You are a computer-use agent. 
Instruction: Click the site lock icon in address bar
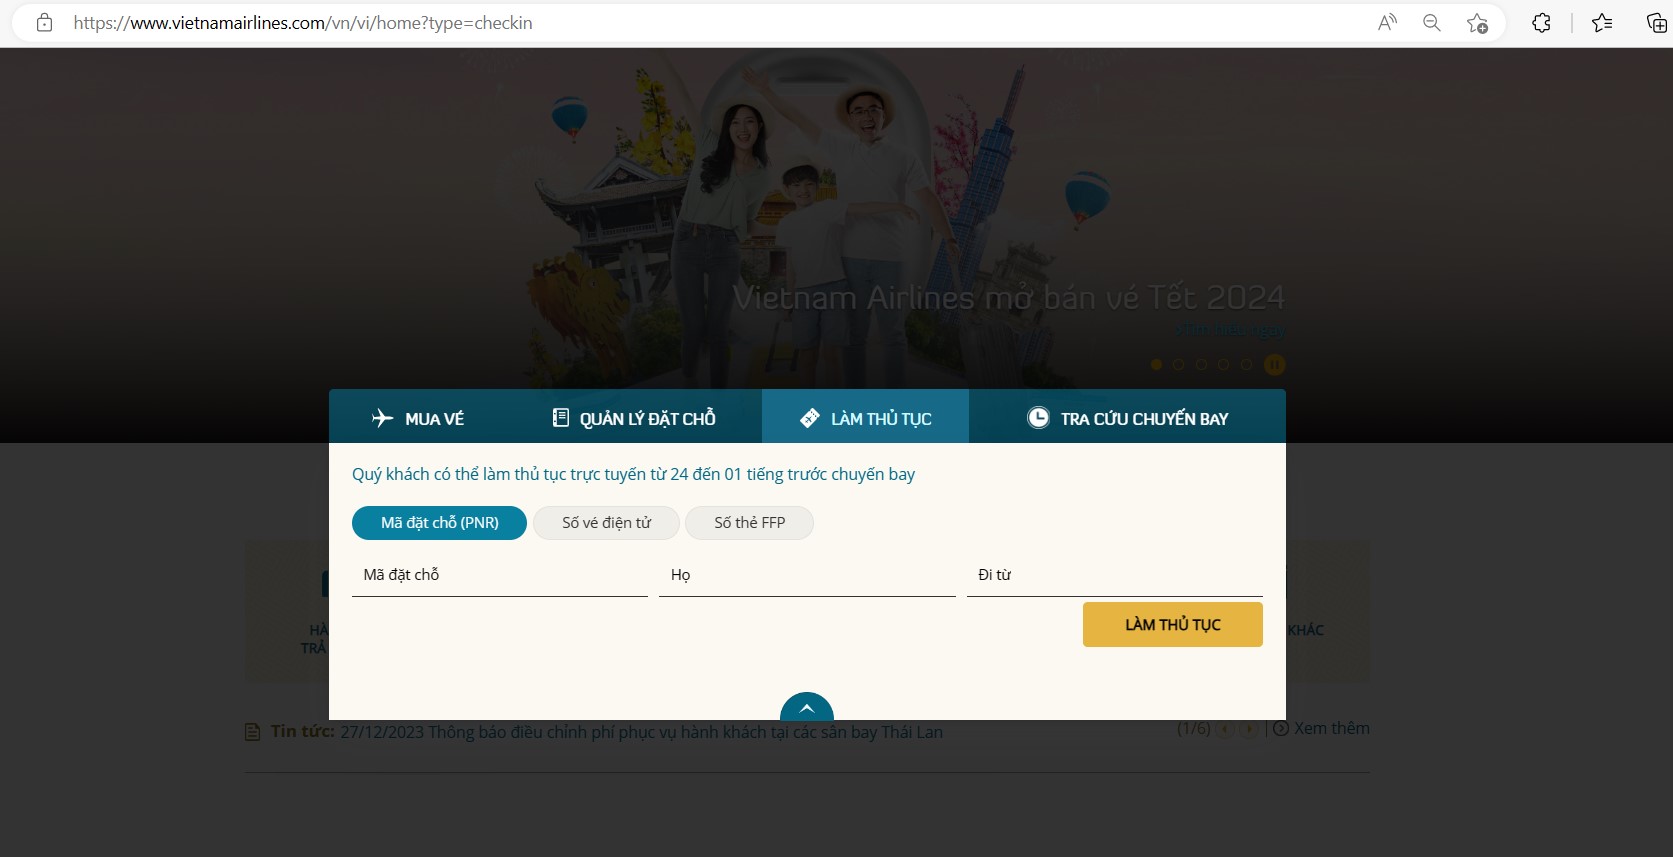(44, 23)
